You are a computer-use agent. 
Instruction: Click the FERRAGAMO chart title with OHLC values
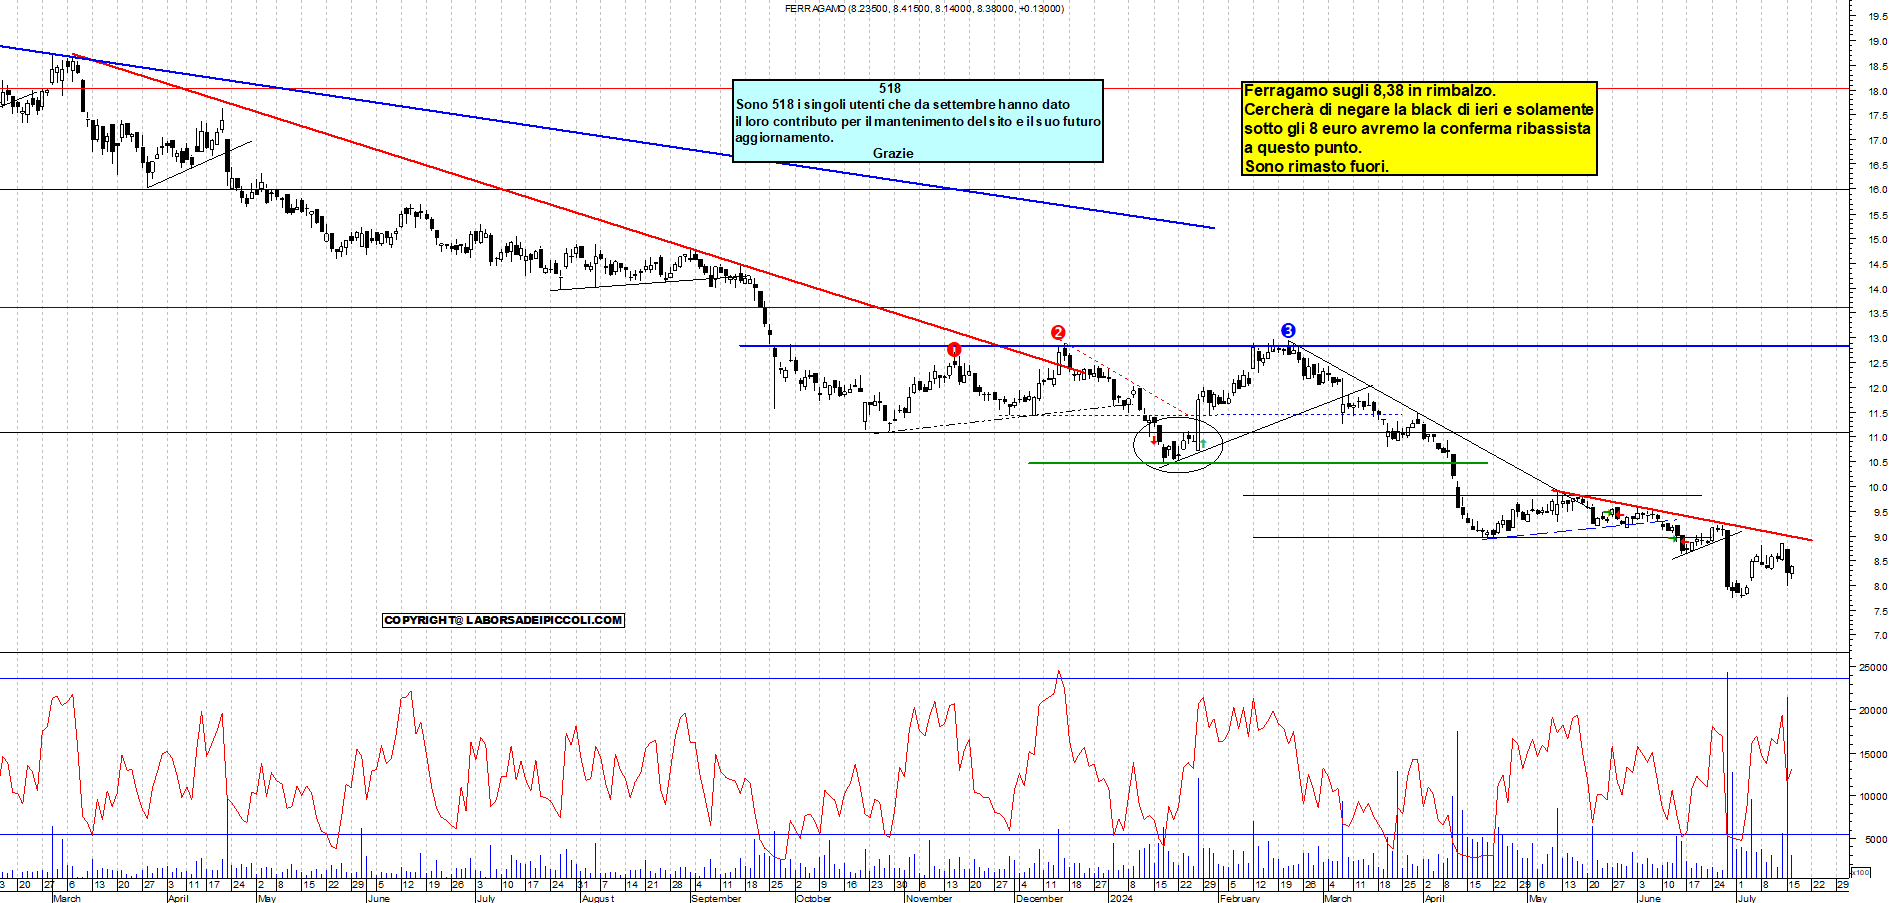pyautogui.click(x=924, y=8)
